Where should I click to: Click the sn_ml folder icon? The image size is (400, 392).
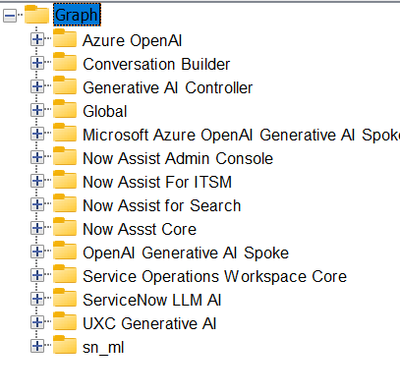tap(65, 346)
